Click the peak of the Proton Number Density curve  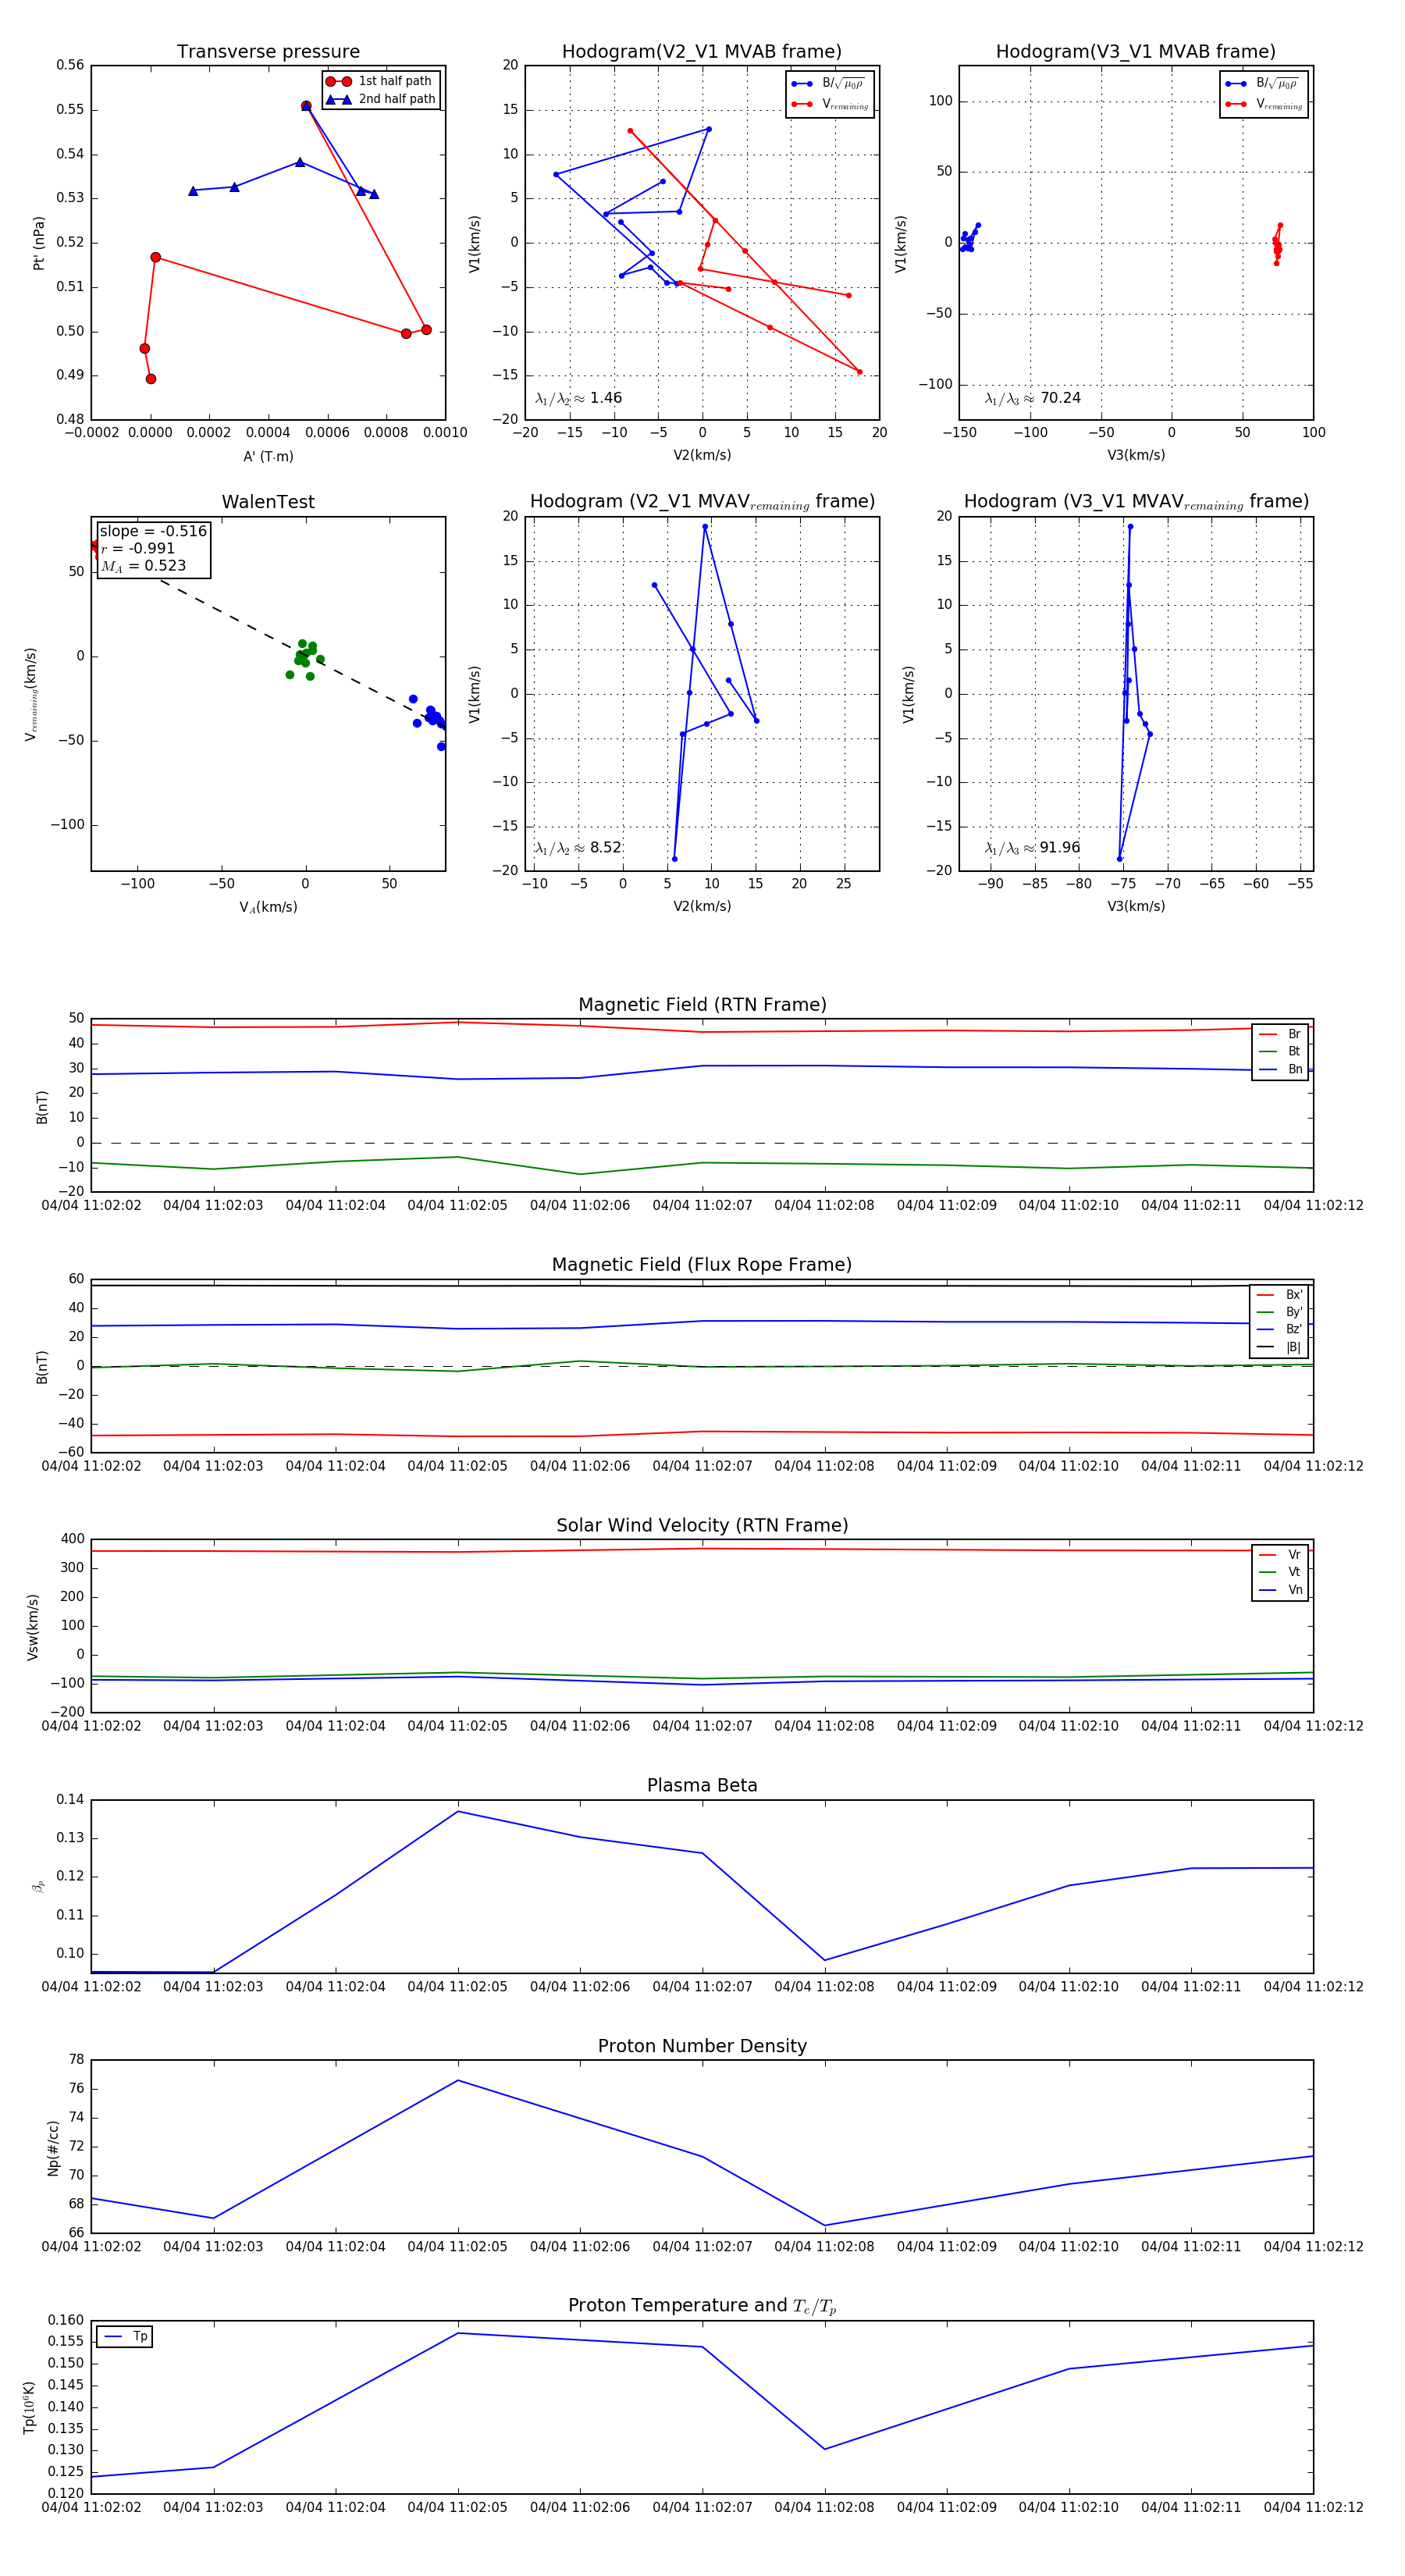point(458,2081)
